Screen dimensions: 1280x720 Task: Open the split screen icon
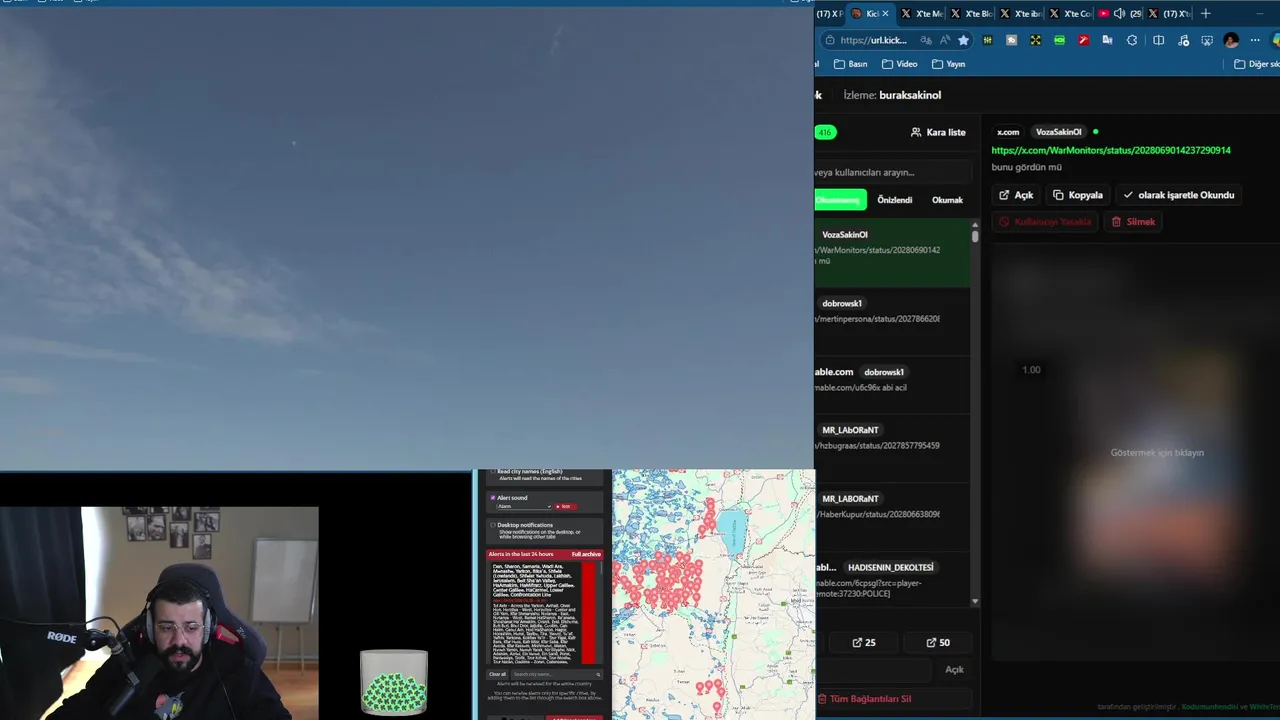tap(1158, 40)
